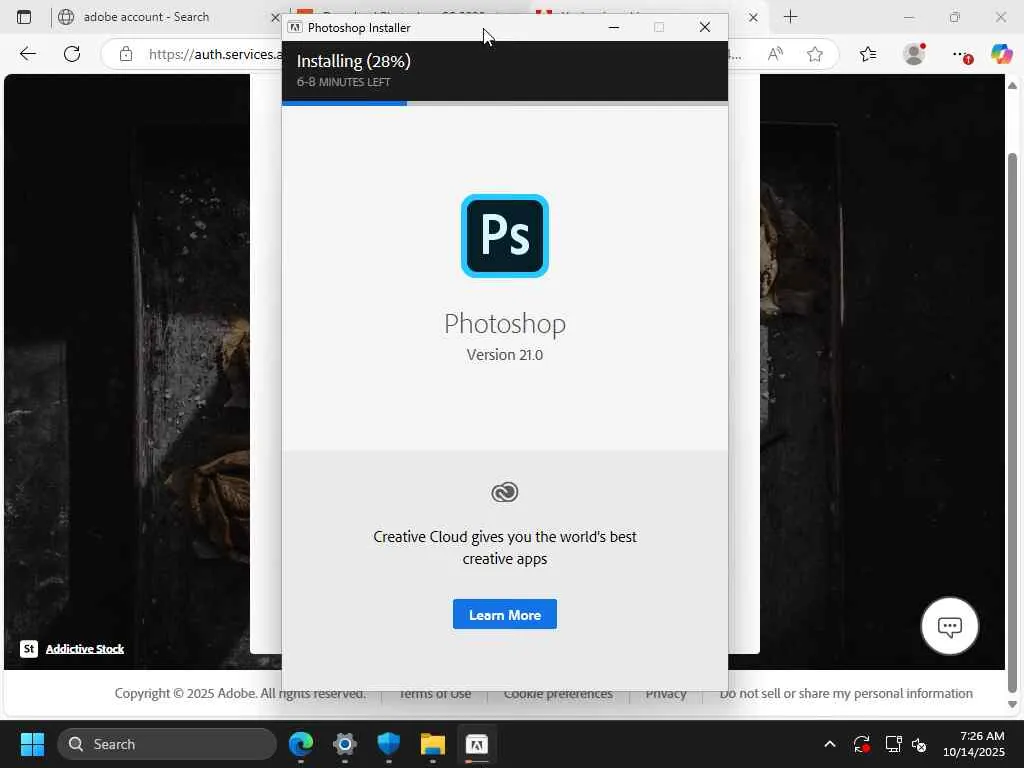Viewport: 1024px width, 768px height.
Task: Open the Addictive Stock link
Action: tap(85, 648)
